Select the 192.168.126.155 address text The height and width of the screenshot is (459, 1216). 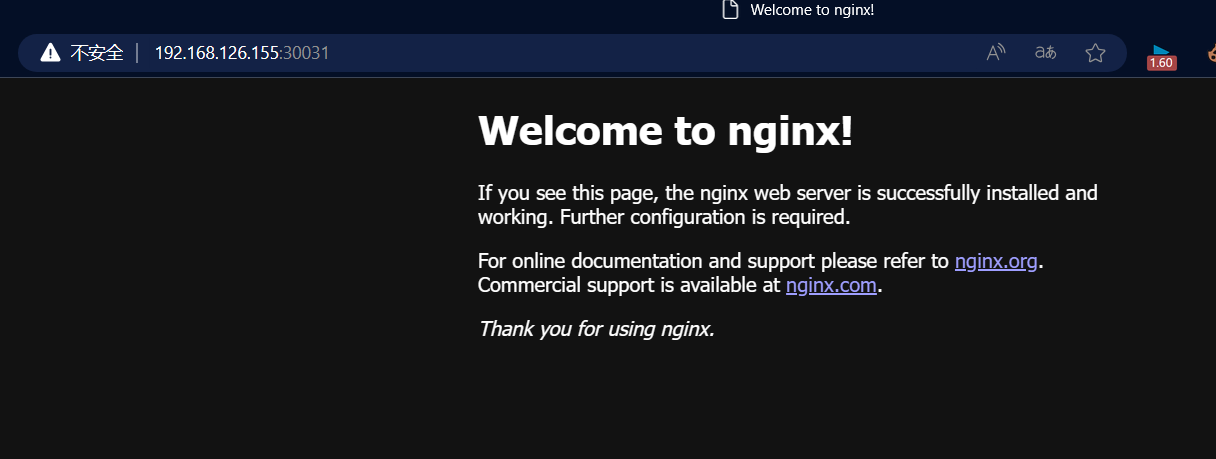[x=216, y=53]
